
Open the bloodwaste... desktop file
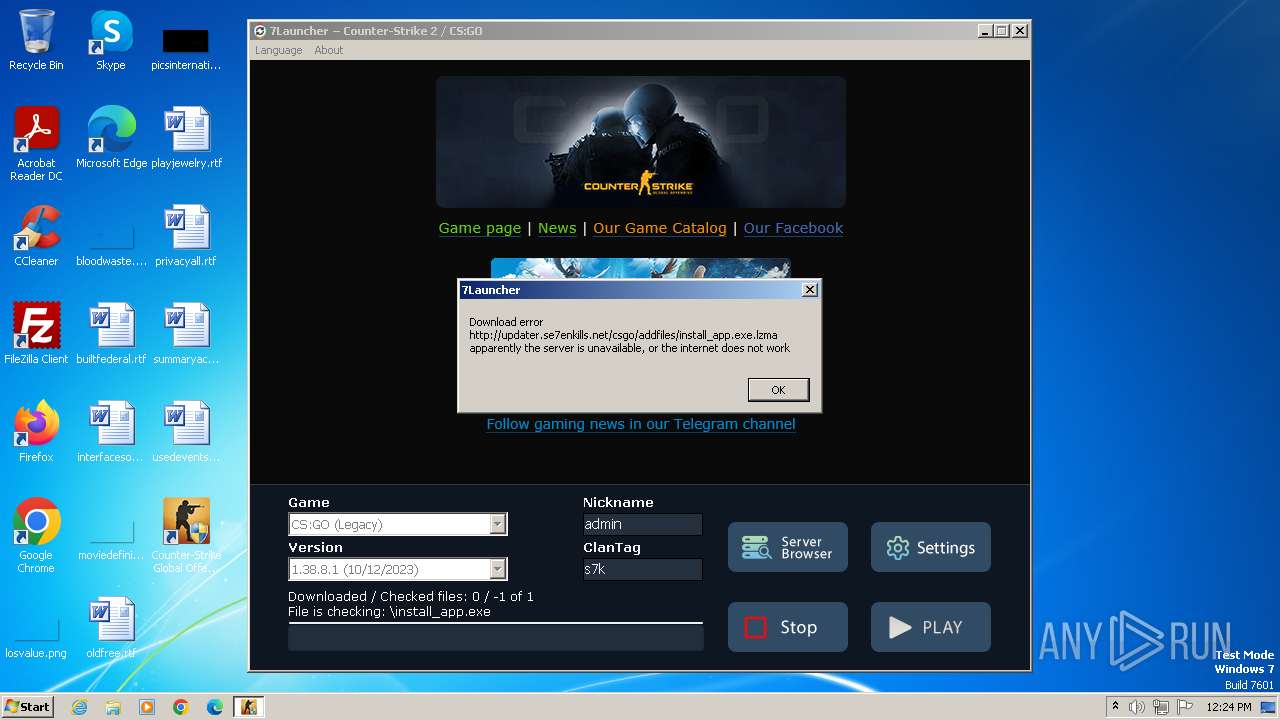pyautogui.click(x=111, y=244)
